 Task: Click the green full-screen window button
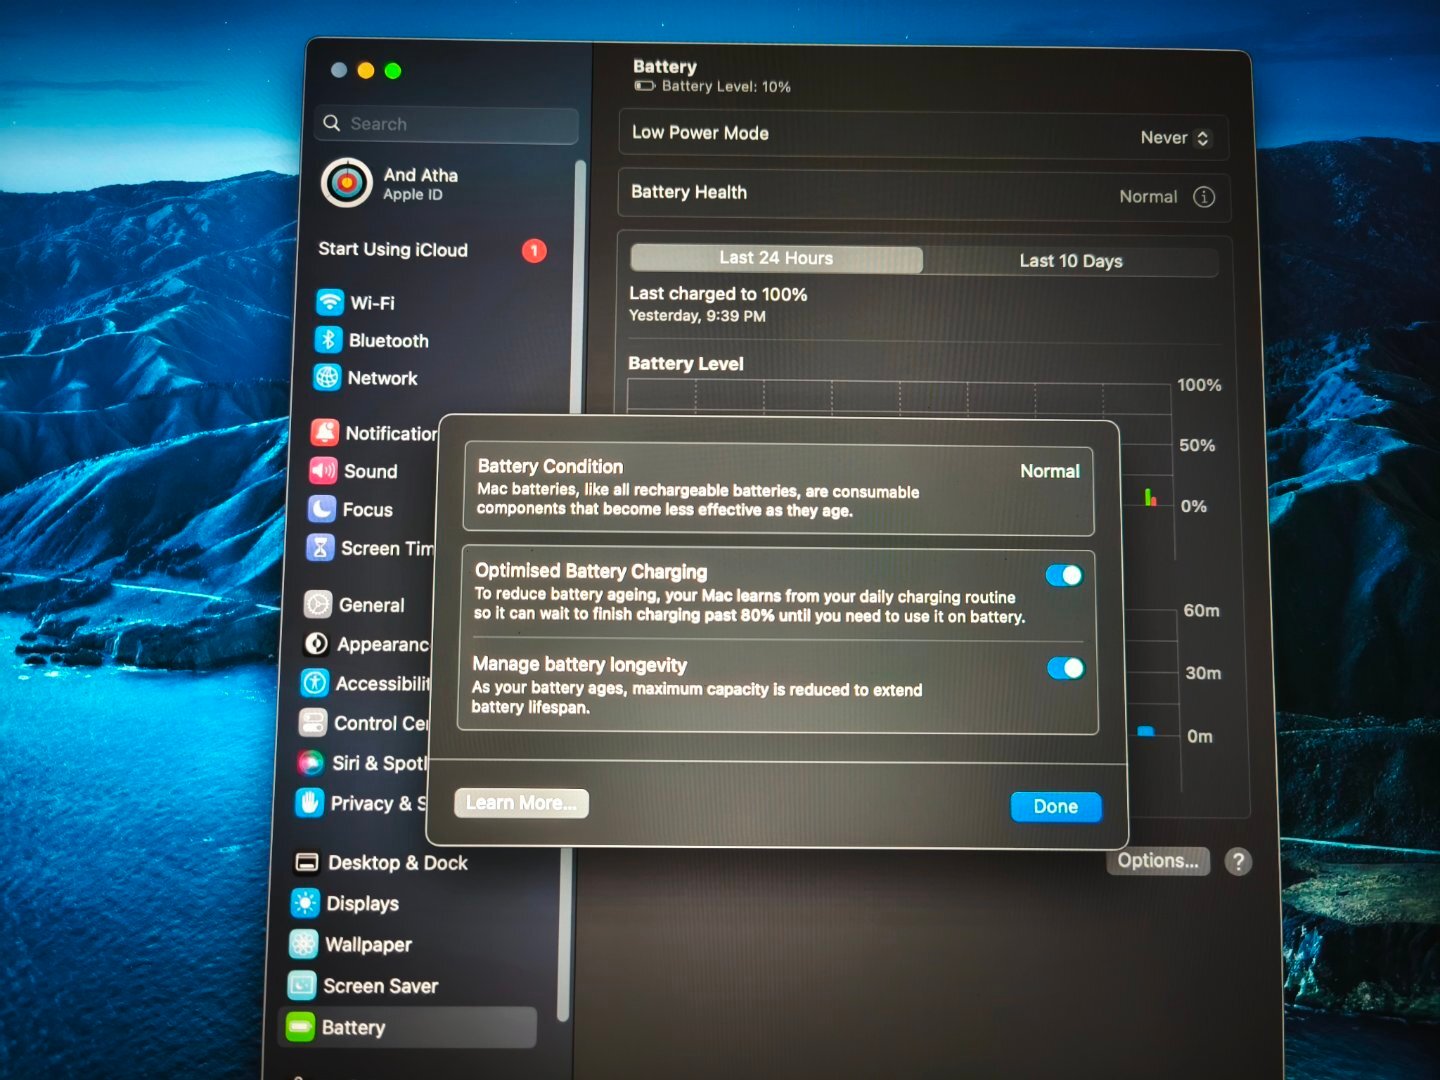[x=393, y=71]
